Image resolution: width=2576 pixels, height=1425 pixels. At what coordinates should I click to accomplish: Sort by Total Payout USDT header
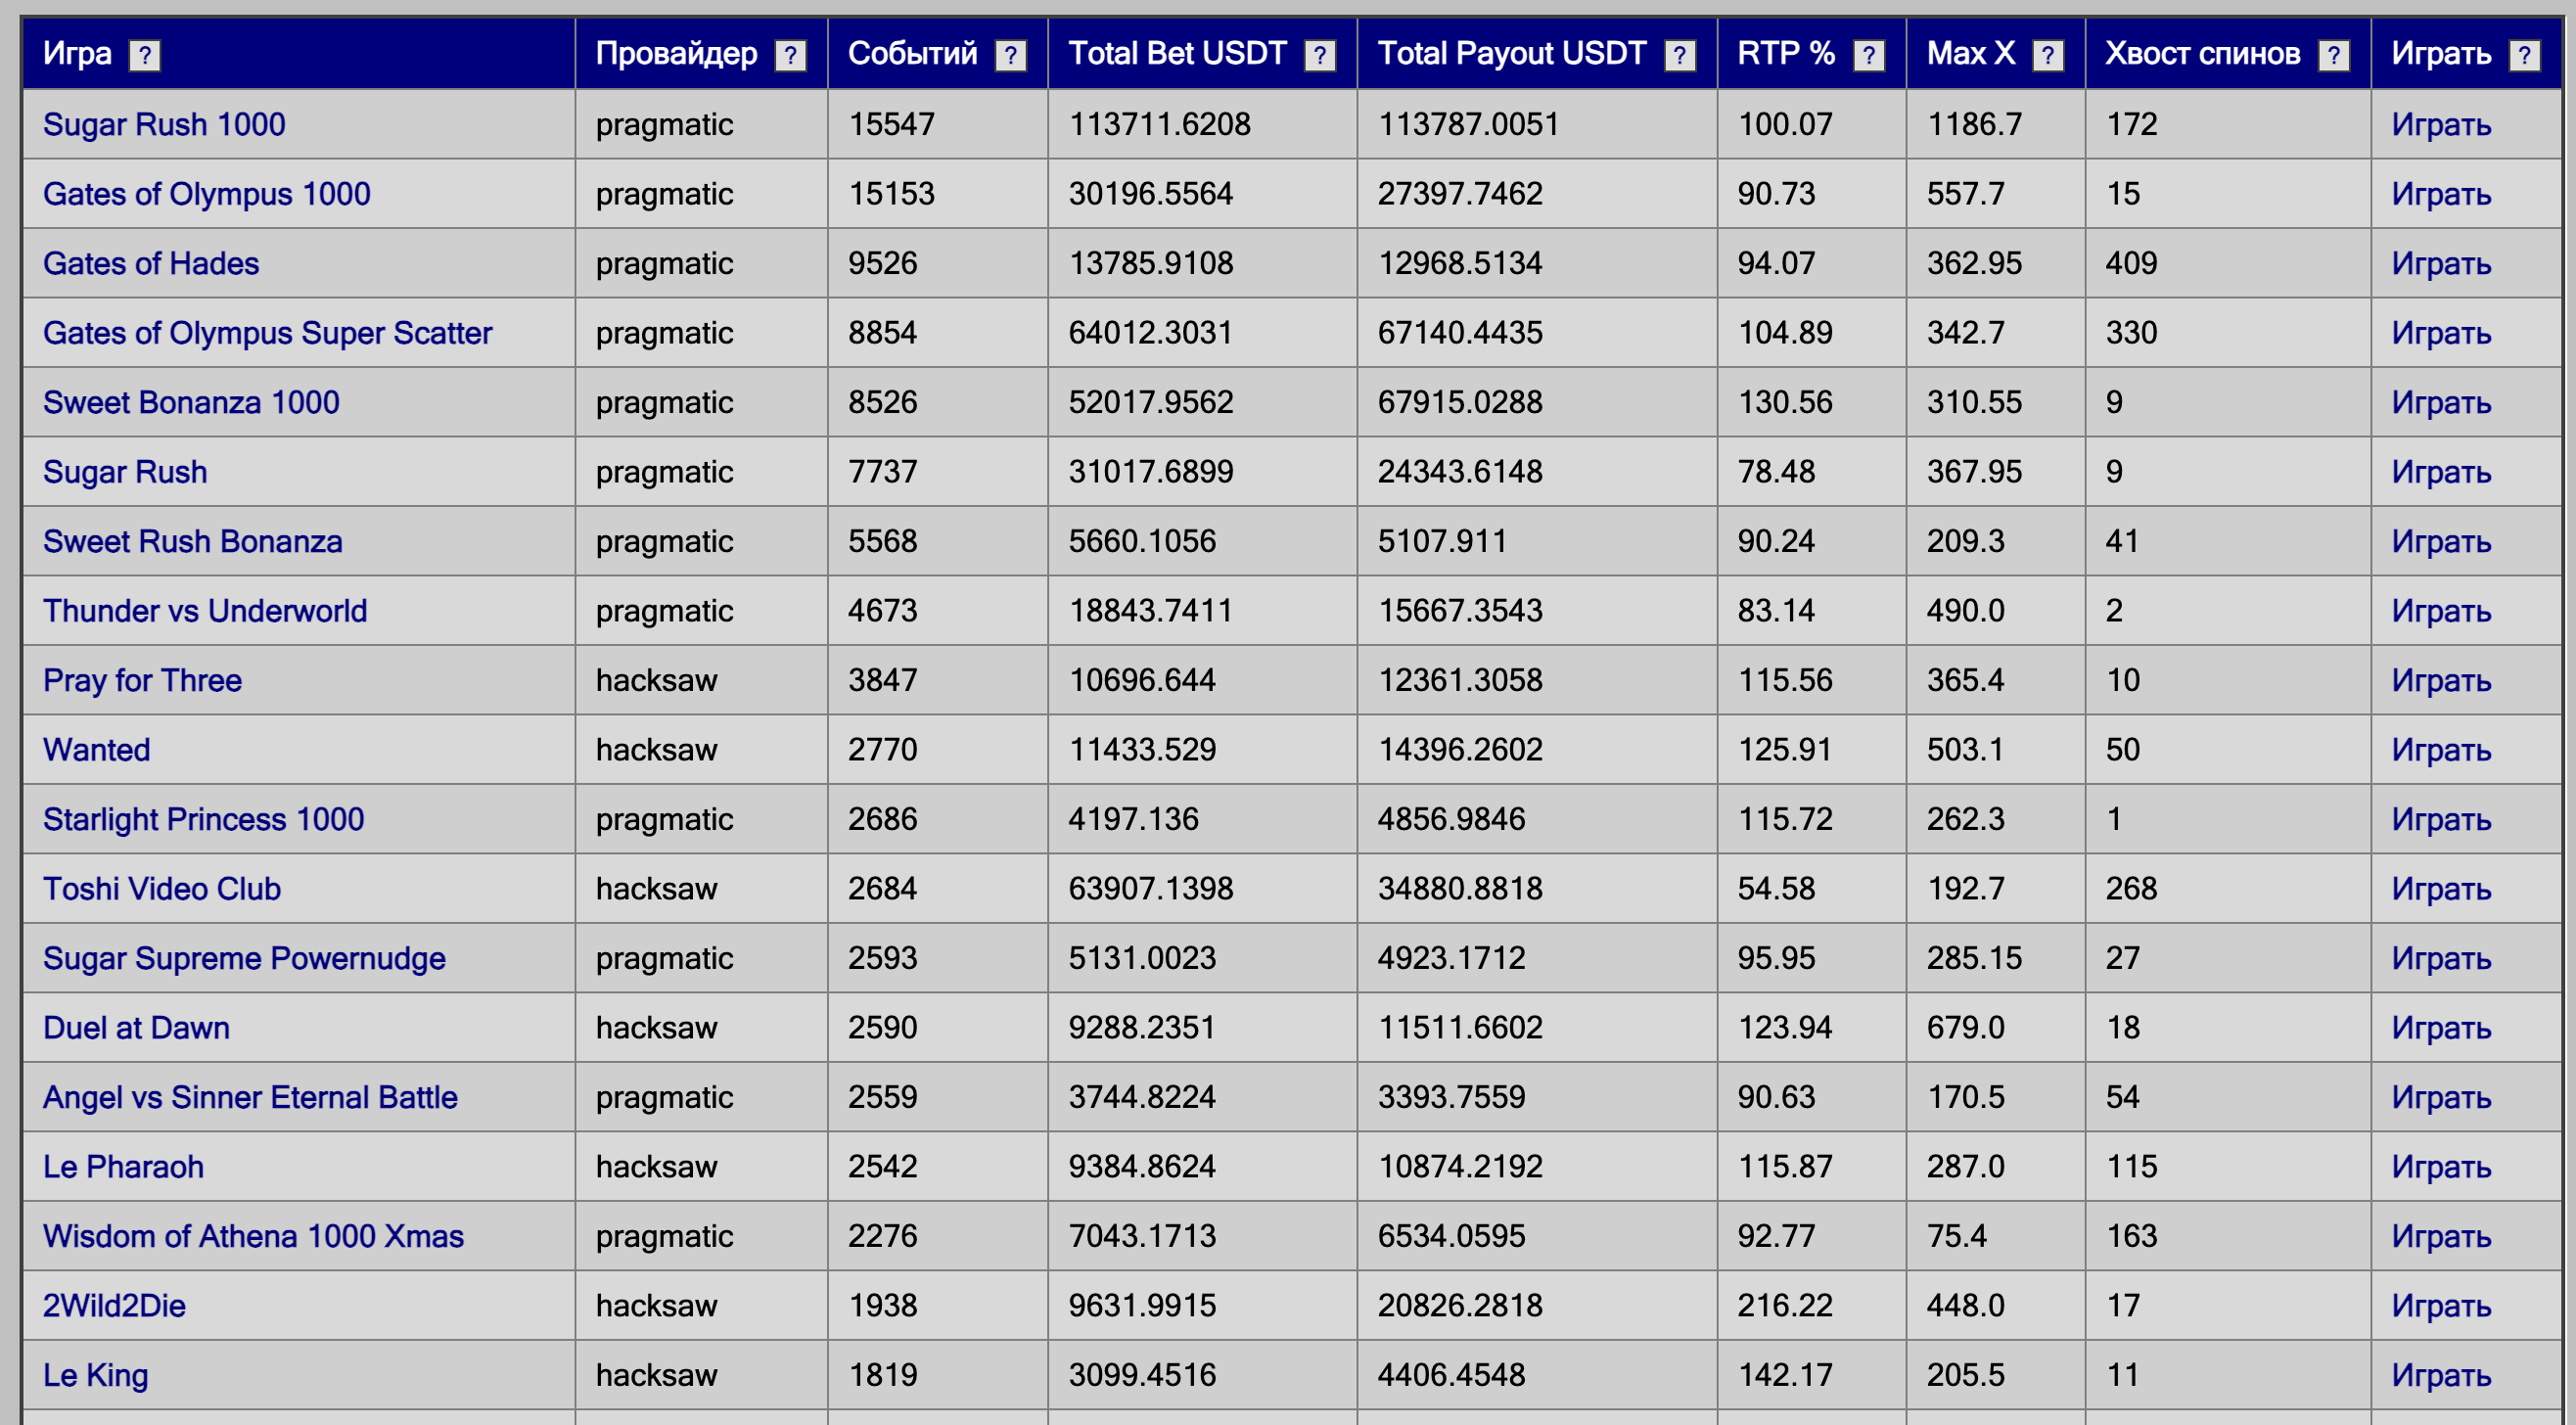tap(1511, 53)
